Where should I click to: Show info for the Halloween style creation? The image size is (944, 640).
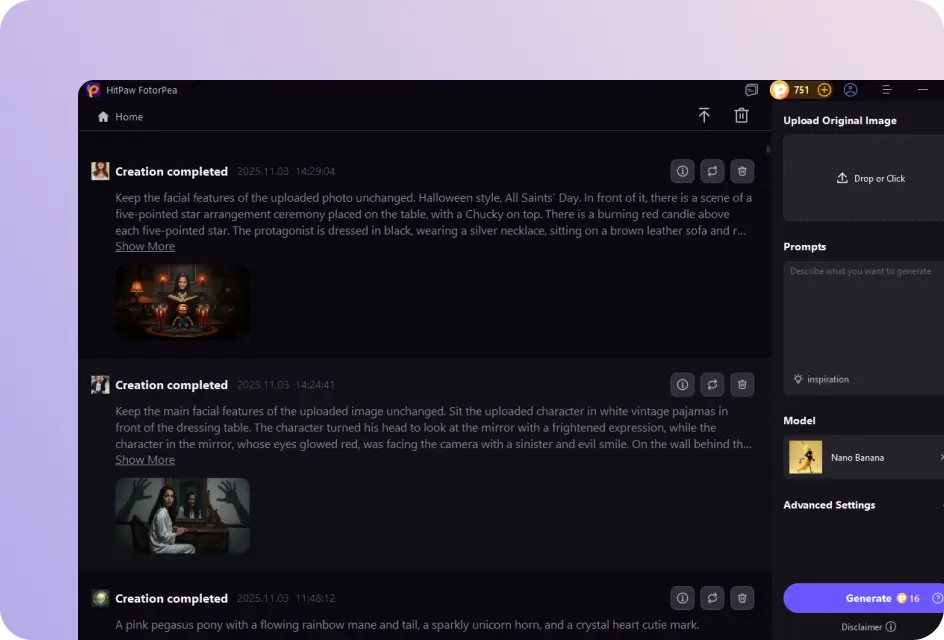(683, 171)
